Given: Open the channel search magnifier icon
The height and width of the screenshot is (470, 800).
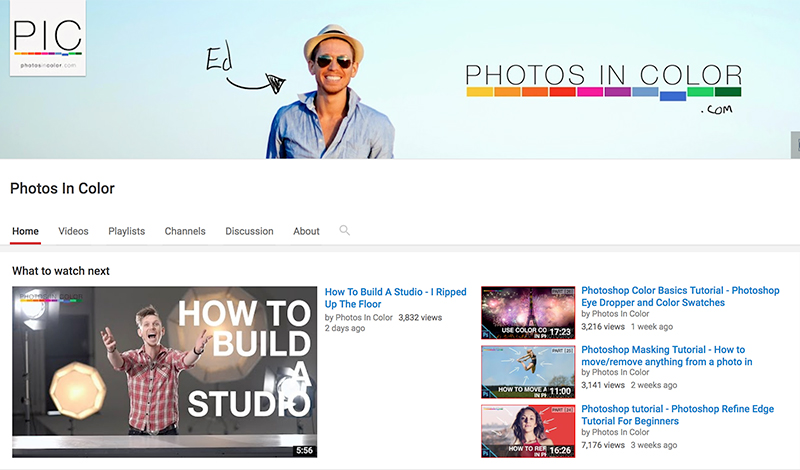Looking at the screenshot, I should pyautogui.click(x=344, y=230).
